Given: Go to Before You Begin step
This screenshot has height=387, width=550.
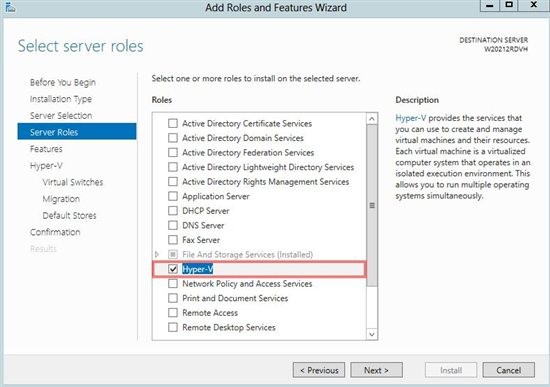Looking at the screenshot, I should (63, 82).
